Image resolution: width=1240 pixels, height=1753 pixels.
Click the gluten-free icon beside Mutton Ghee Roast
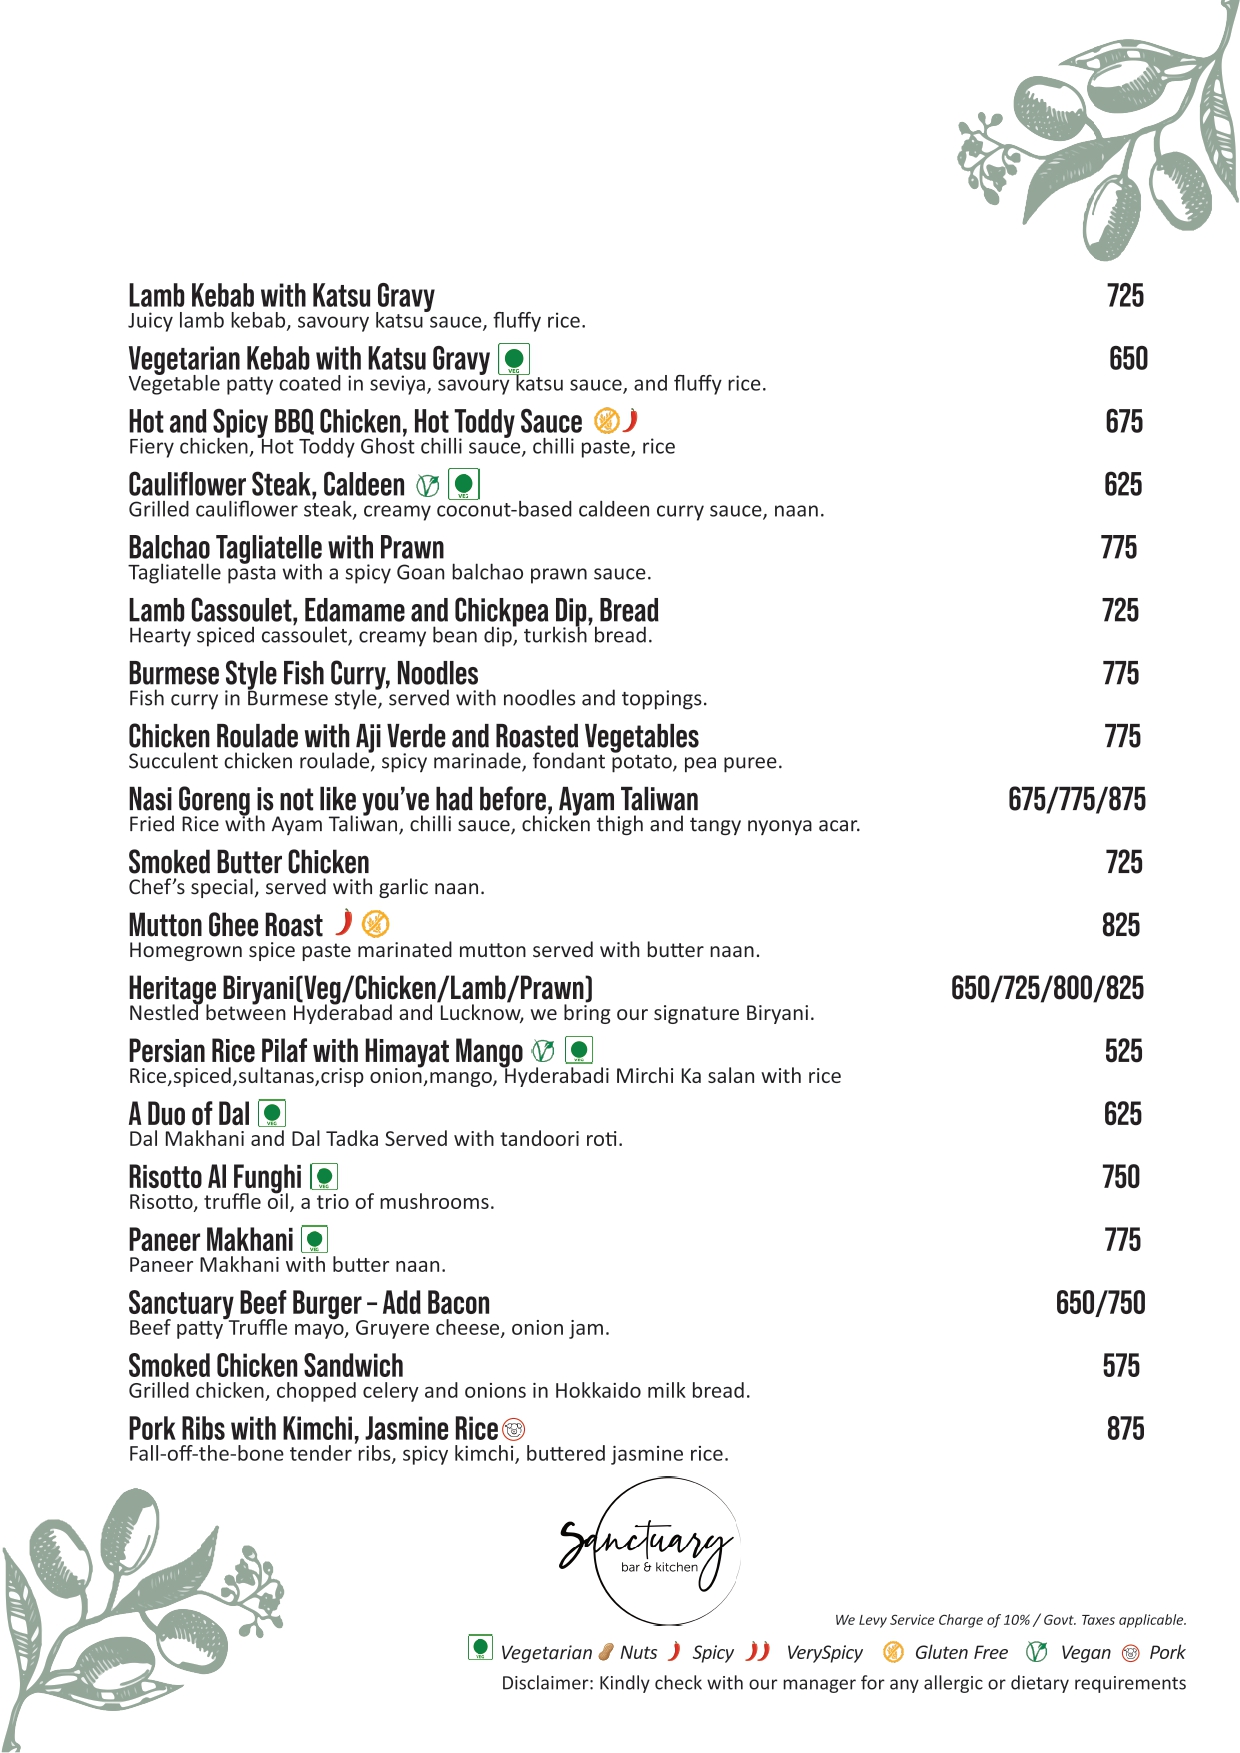tap(376, 924)
